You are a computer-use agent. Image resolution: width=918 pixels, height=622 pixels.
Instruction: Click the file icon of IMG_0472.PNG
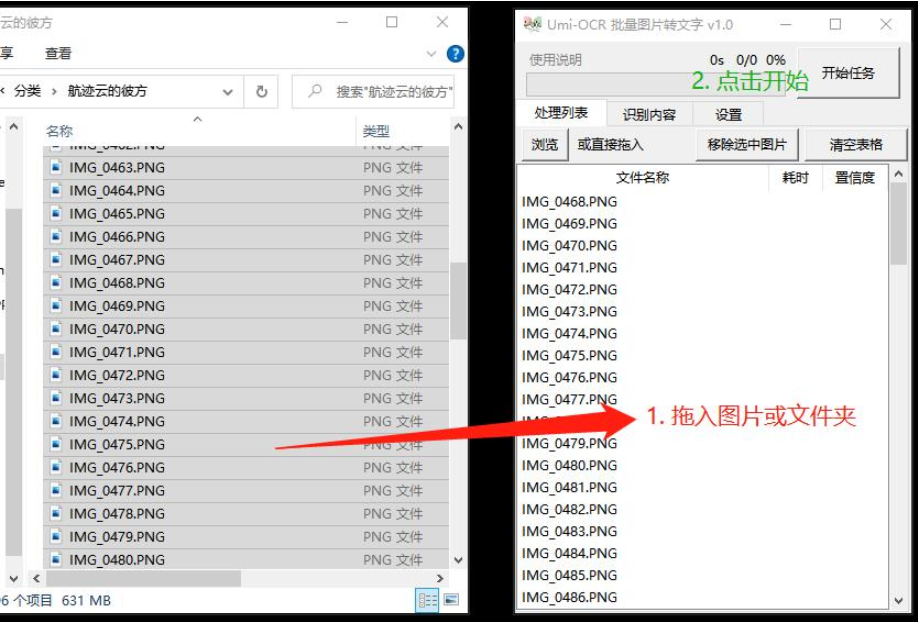(56, 375)
